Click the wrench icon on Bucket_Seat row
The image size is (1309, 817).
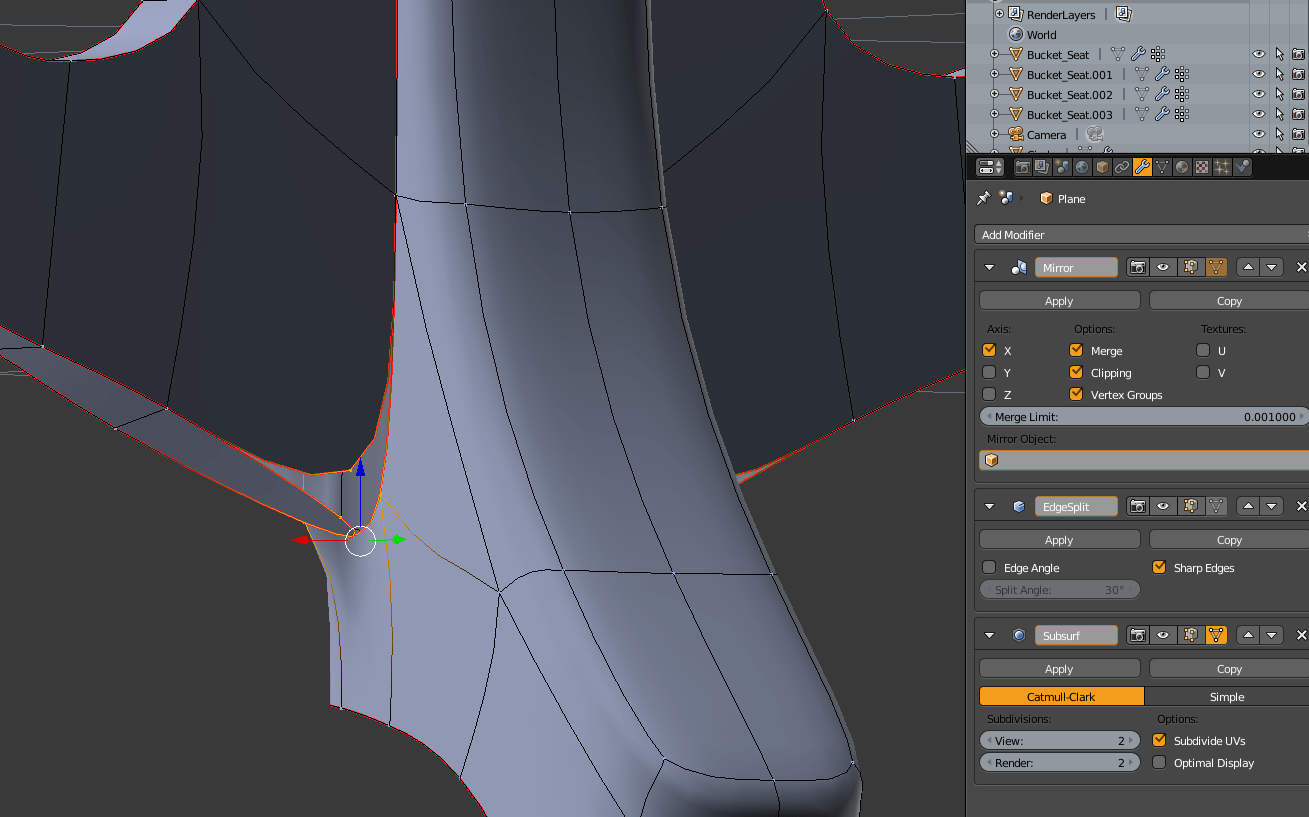pos(1138,54)
